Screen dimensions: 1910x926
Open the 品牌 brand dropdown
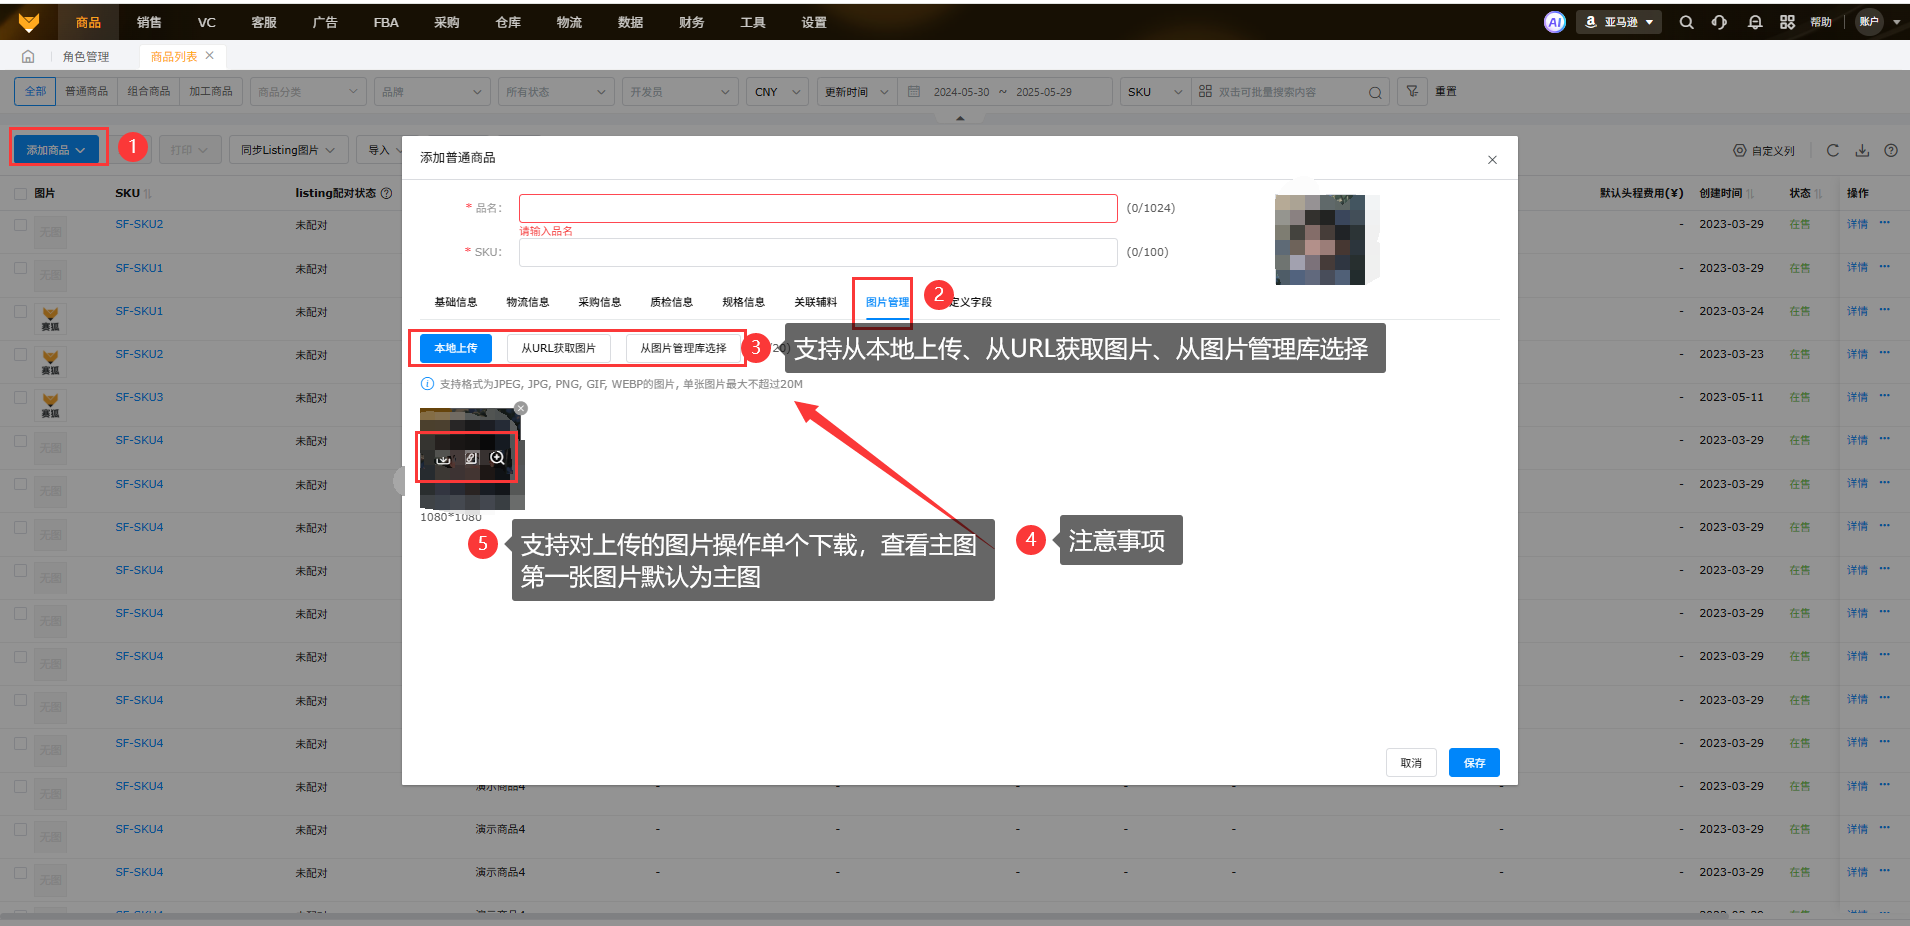click(433, 91)
